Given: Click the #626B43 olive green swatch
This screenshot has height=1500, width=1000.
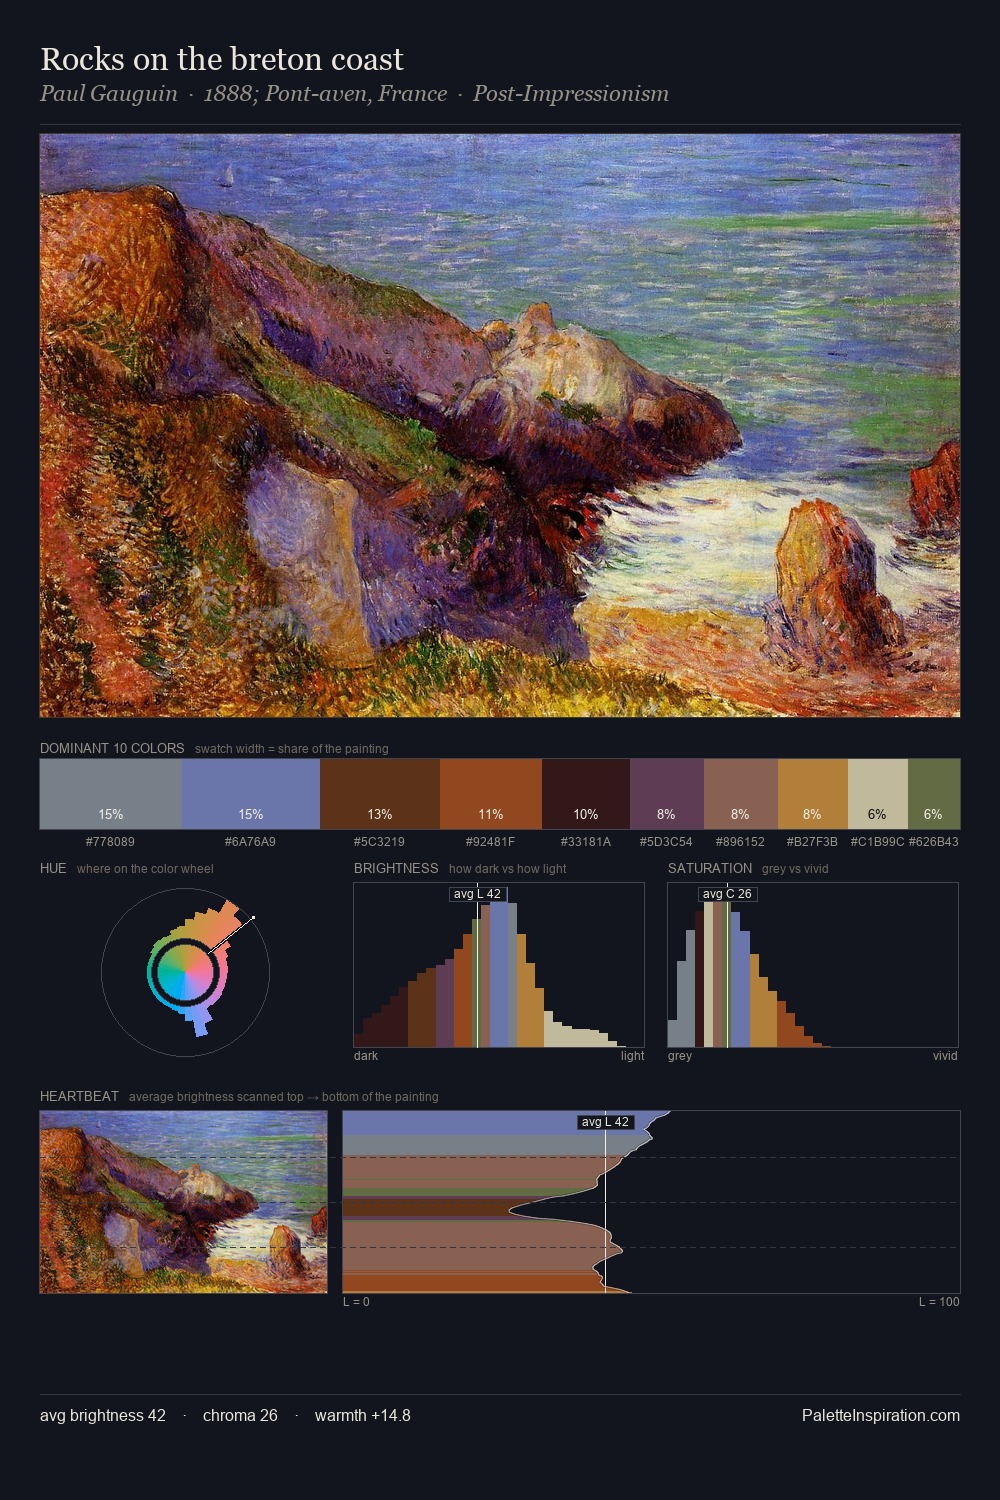Looking at the screenshot, I should [934, 794].
